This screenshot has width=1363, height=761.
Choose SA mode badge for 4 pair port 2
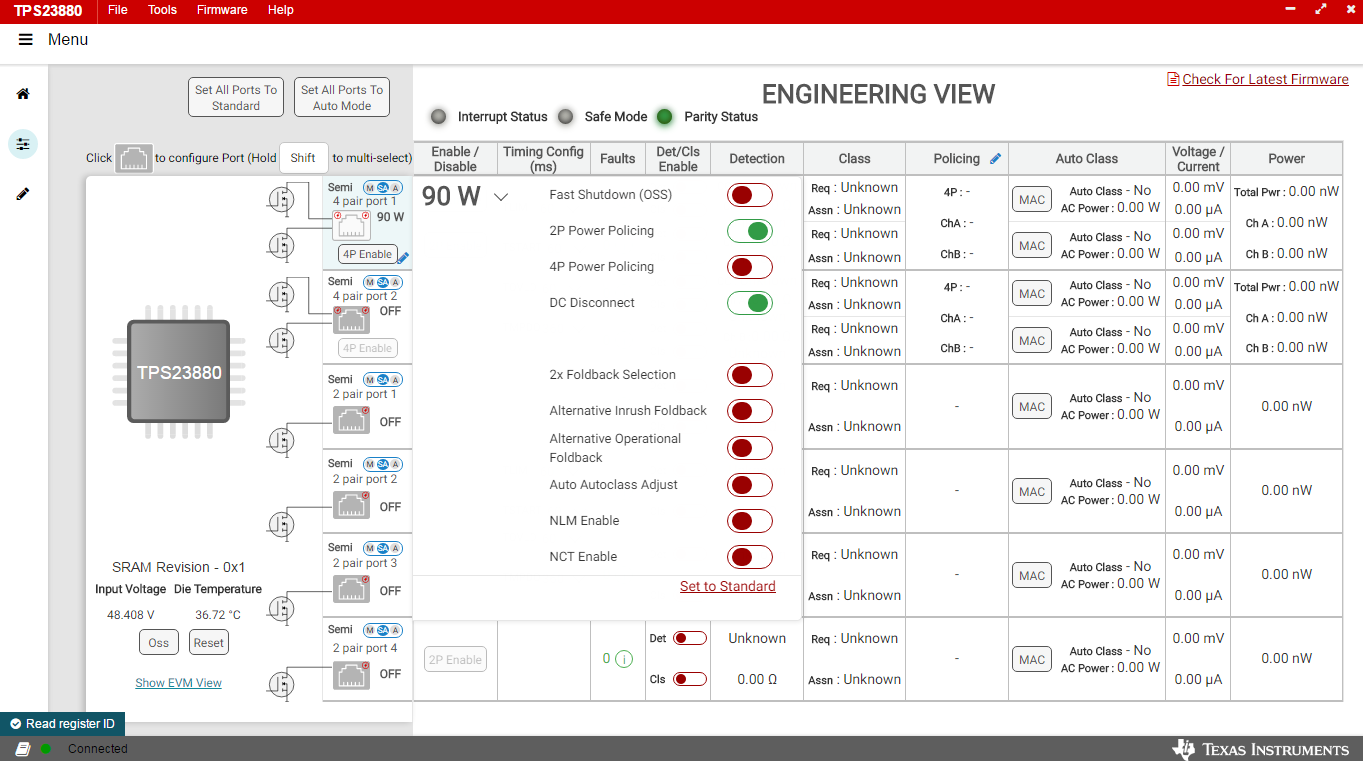click(x=382, y=282)
